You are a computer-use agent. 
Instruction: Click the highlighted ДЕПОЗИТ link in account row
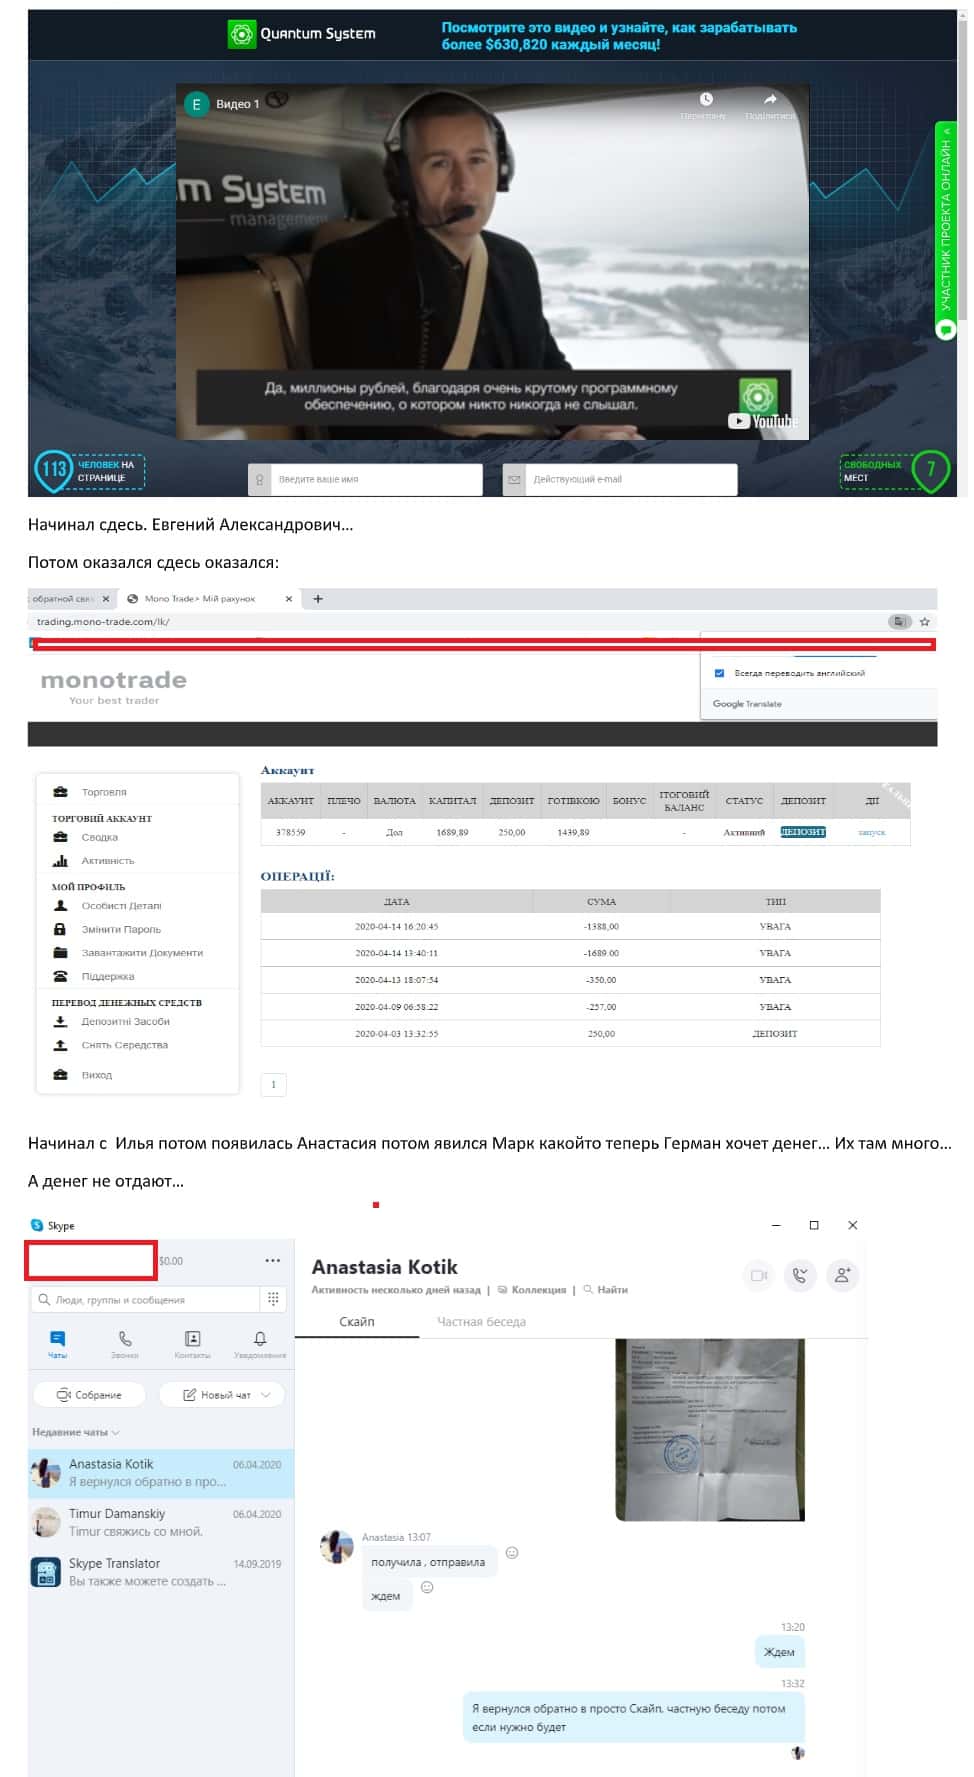pyautogui.click(x=803, y=831)
